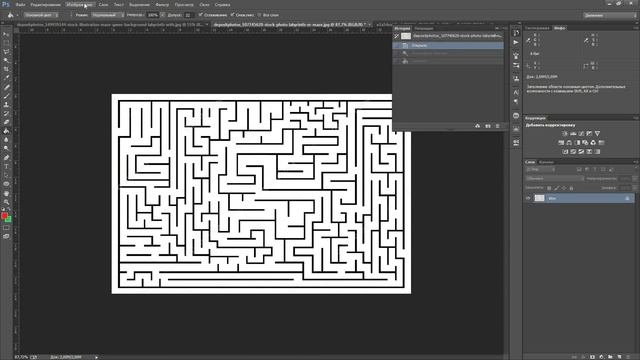
Task: Open opacity slider arrow in options bar
Action: pos(162,15)
